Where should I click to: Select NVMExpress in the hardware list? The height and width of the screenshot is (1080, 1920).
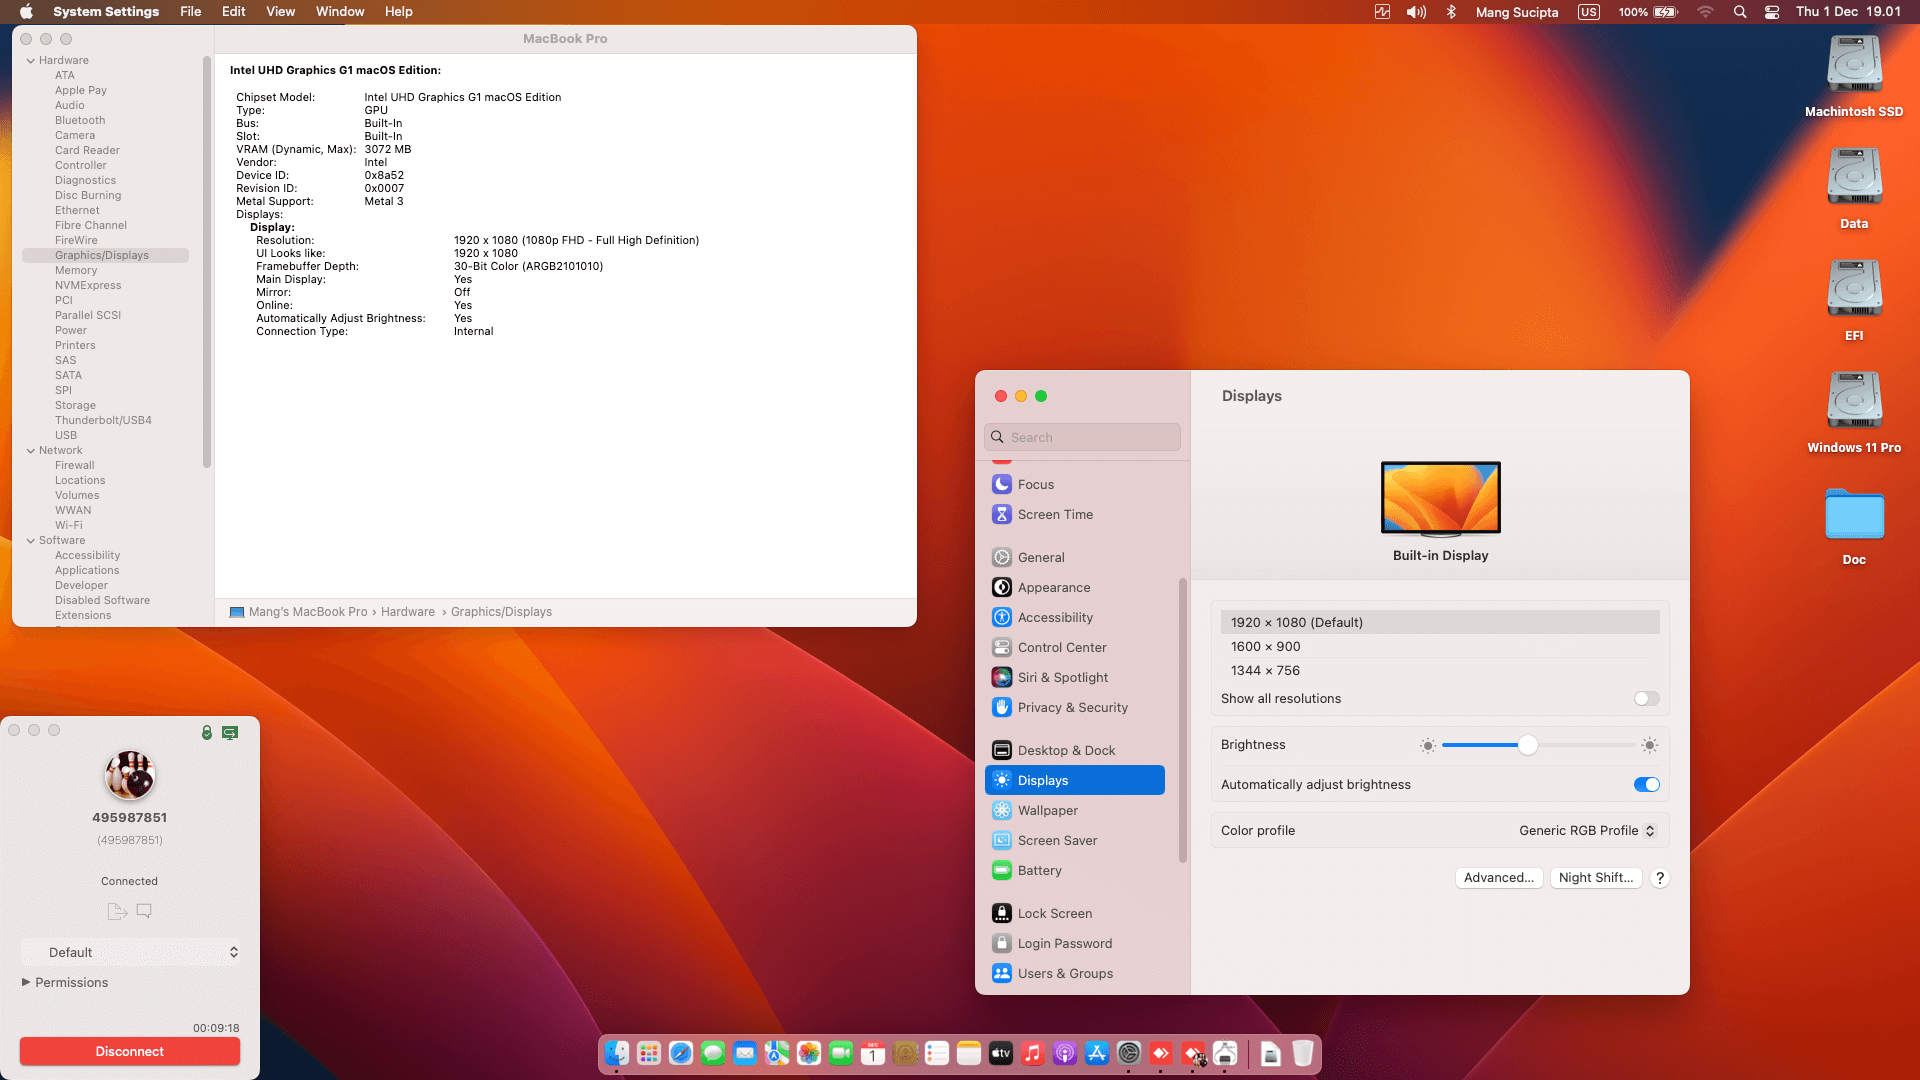pos(88,286)
